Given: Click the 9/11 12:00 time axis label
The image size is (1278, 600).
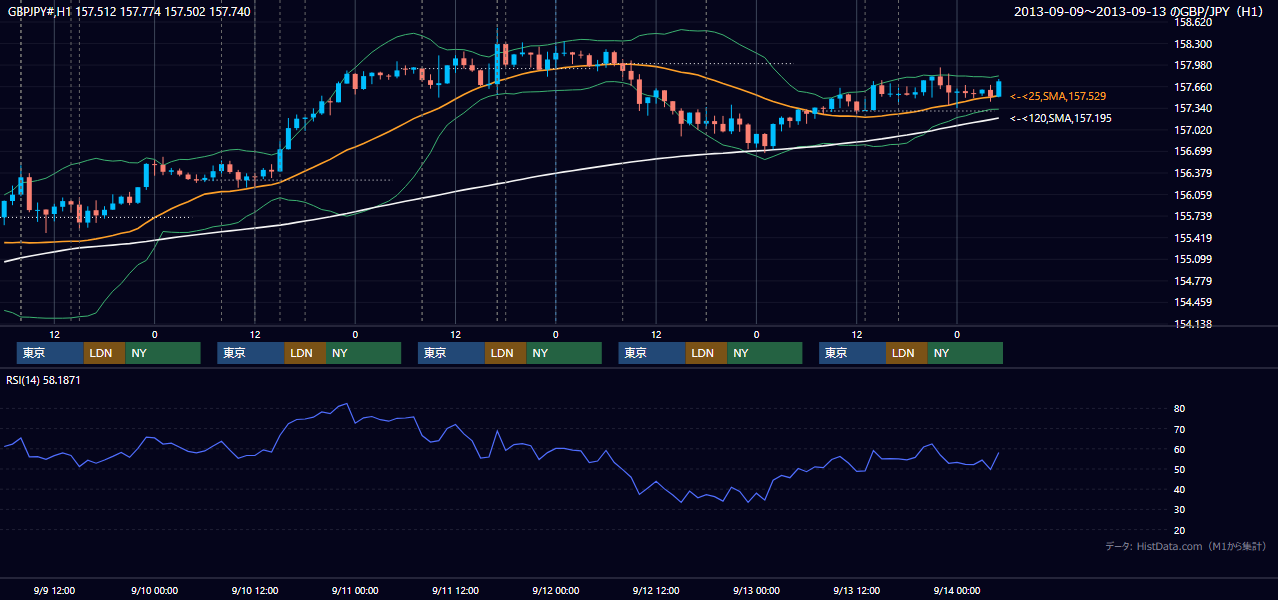Looking at the screenshot, I should 455,590.
